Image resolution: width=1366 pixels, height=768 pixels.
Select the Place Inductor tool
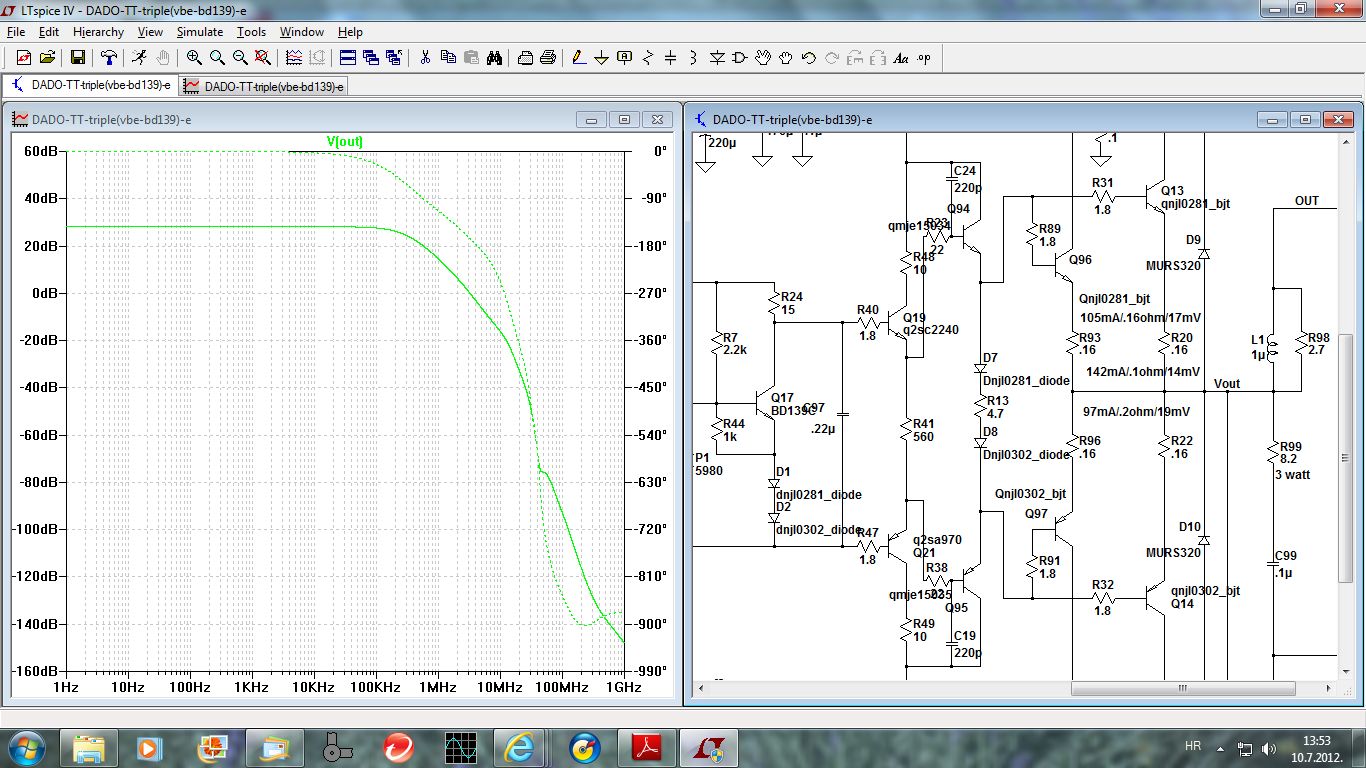(x=693, y=58)
